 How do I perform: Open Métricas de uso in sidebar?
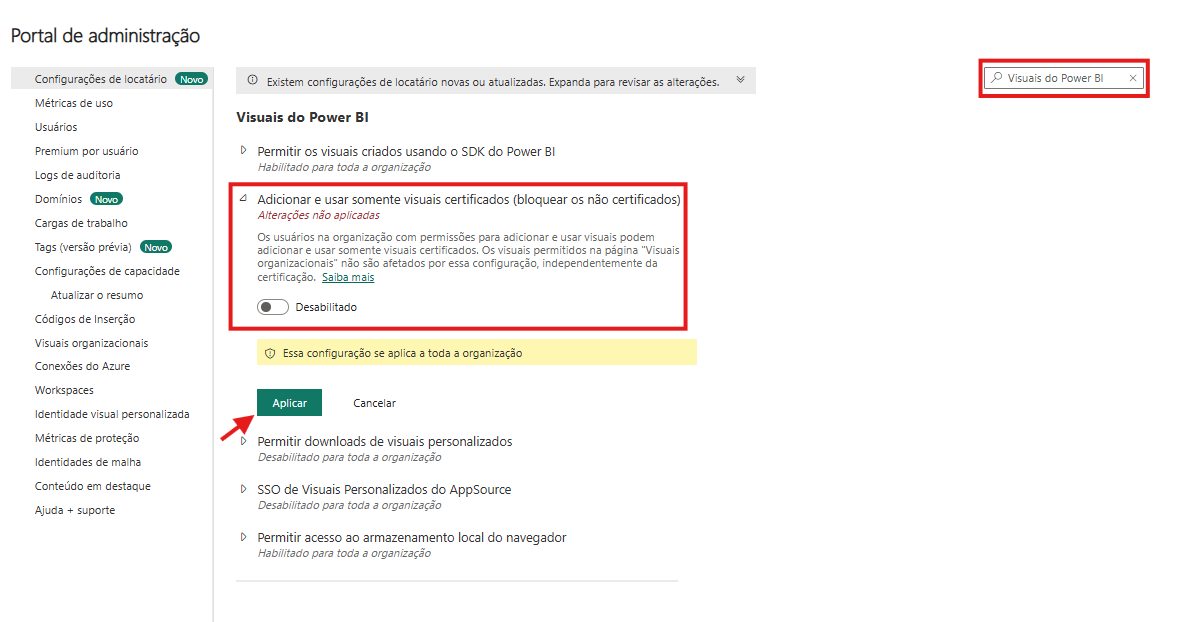(74, 103)
